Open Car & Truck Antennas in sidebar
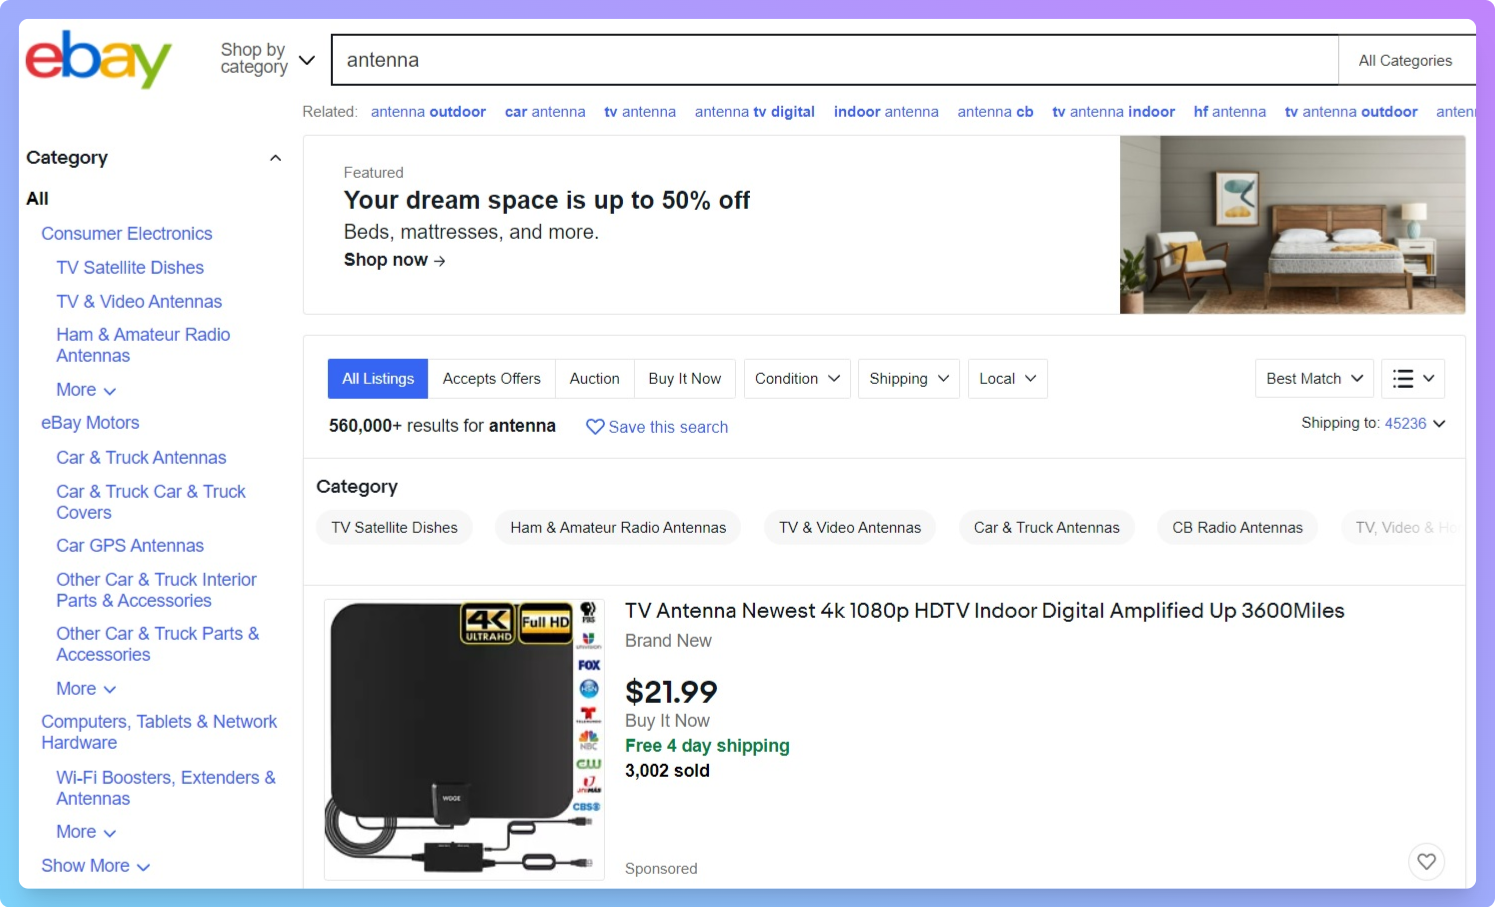Image resolution: width=1495 pixels, height=907 pixels. coord(141,458)
